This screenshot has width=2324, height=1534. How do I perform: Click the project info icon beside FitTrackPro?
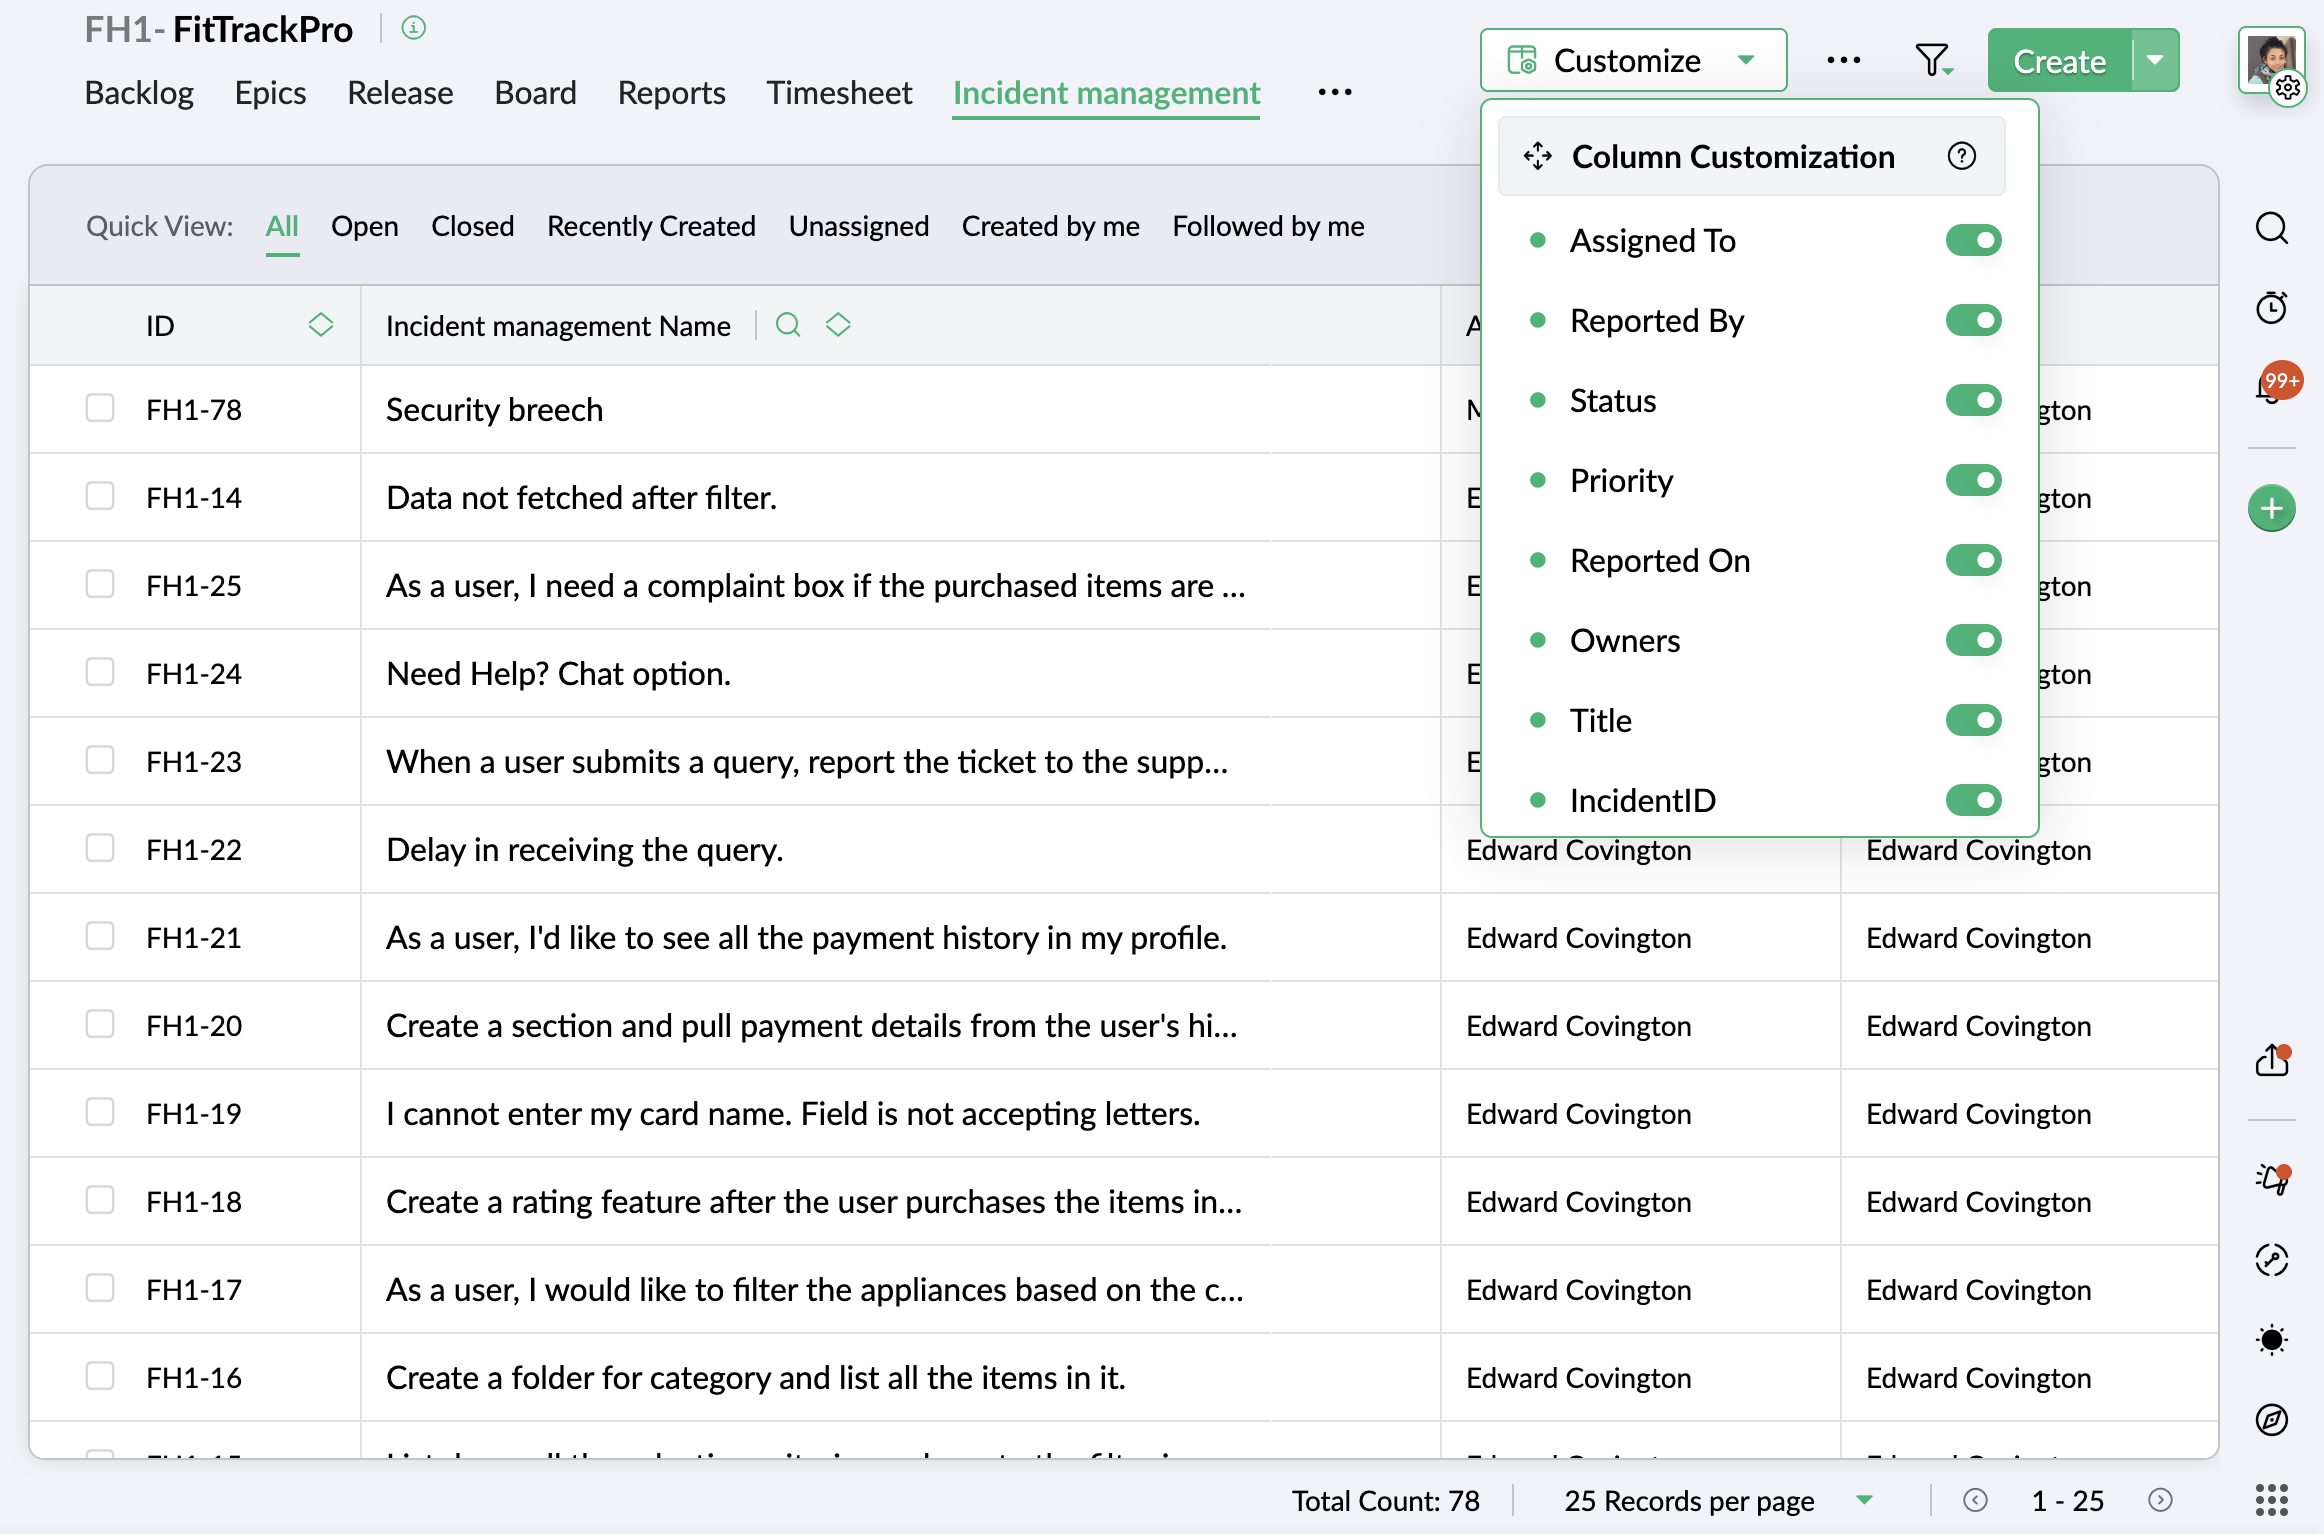pos(413,28)
